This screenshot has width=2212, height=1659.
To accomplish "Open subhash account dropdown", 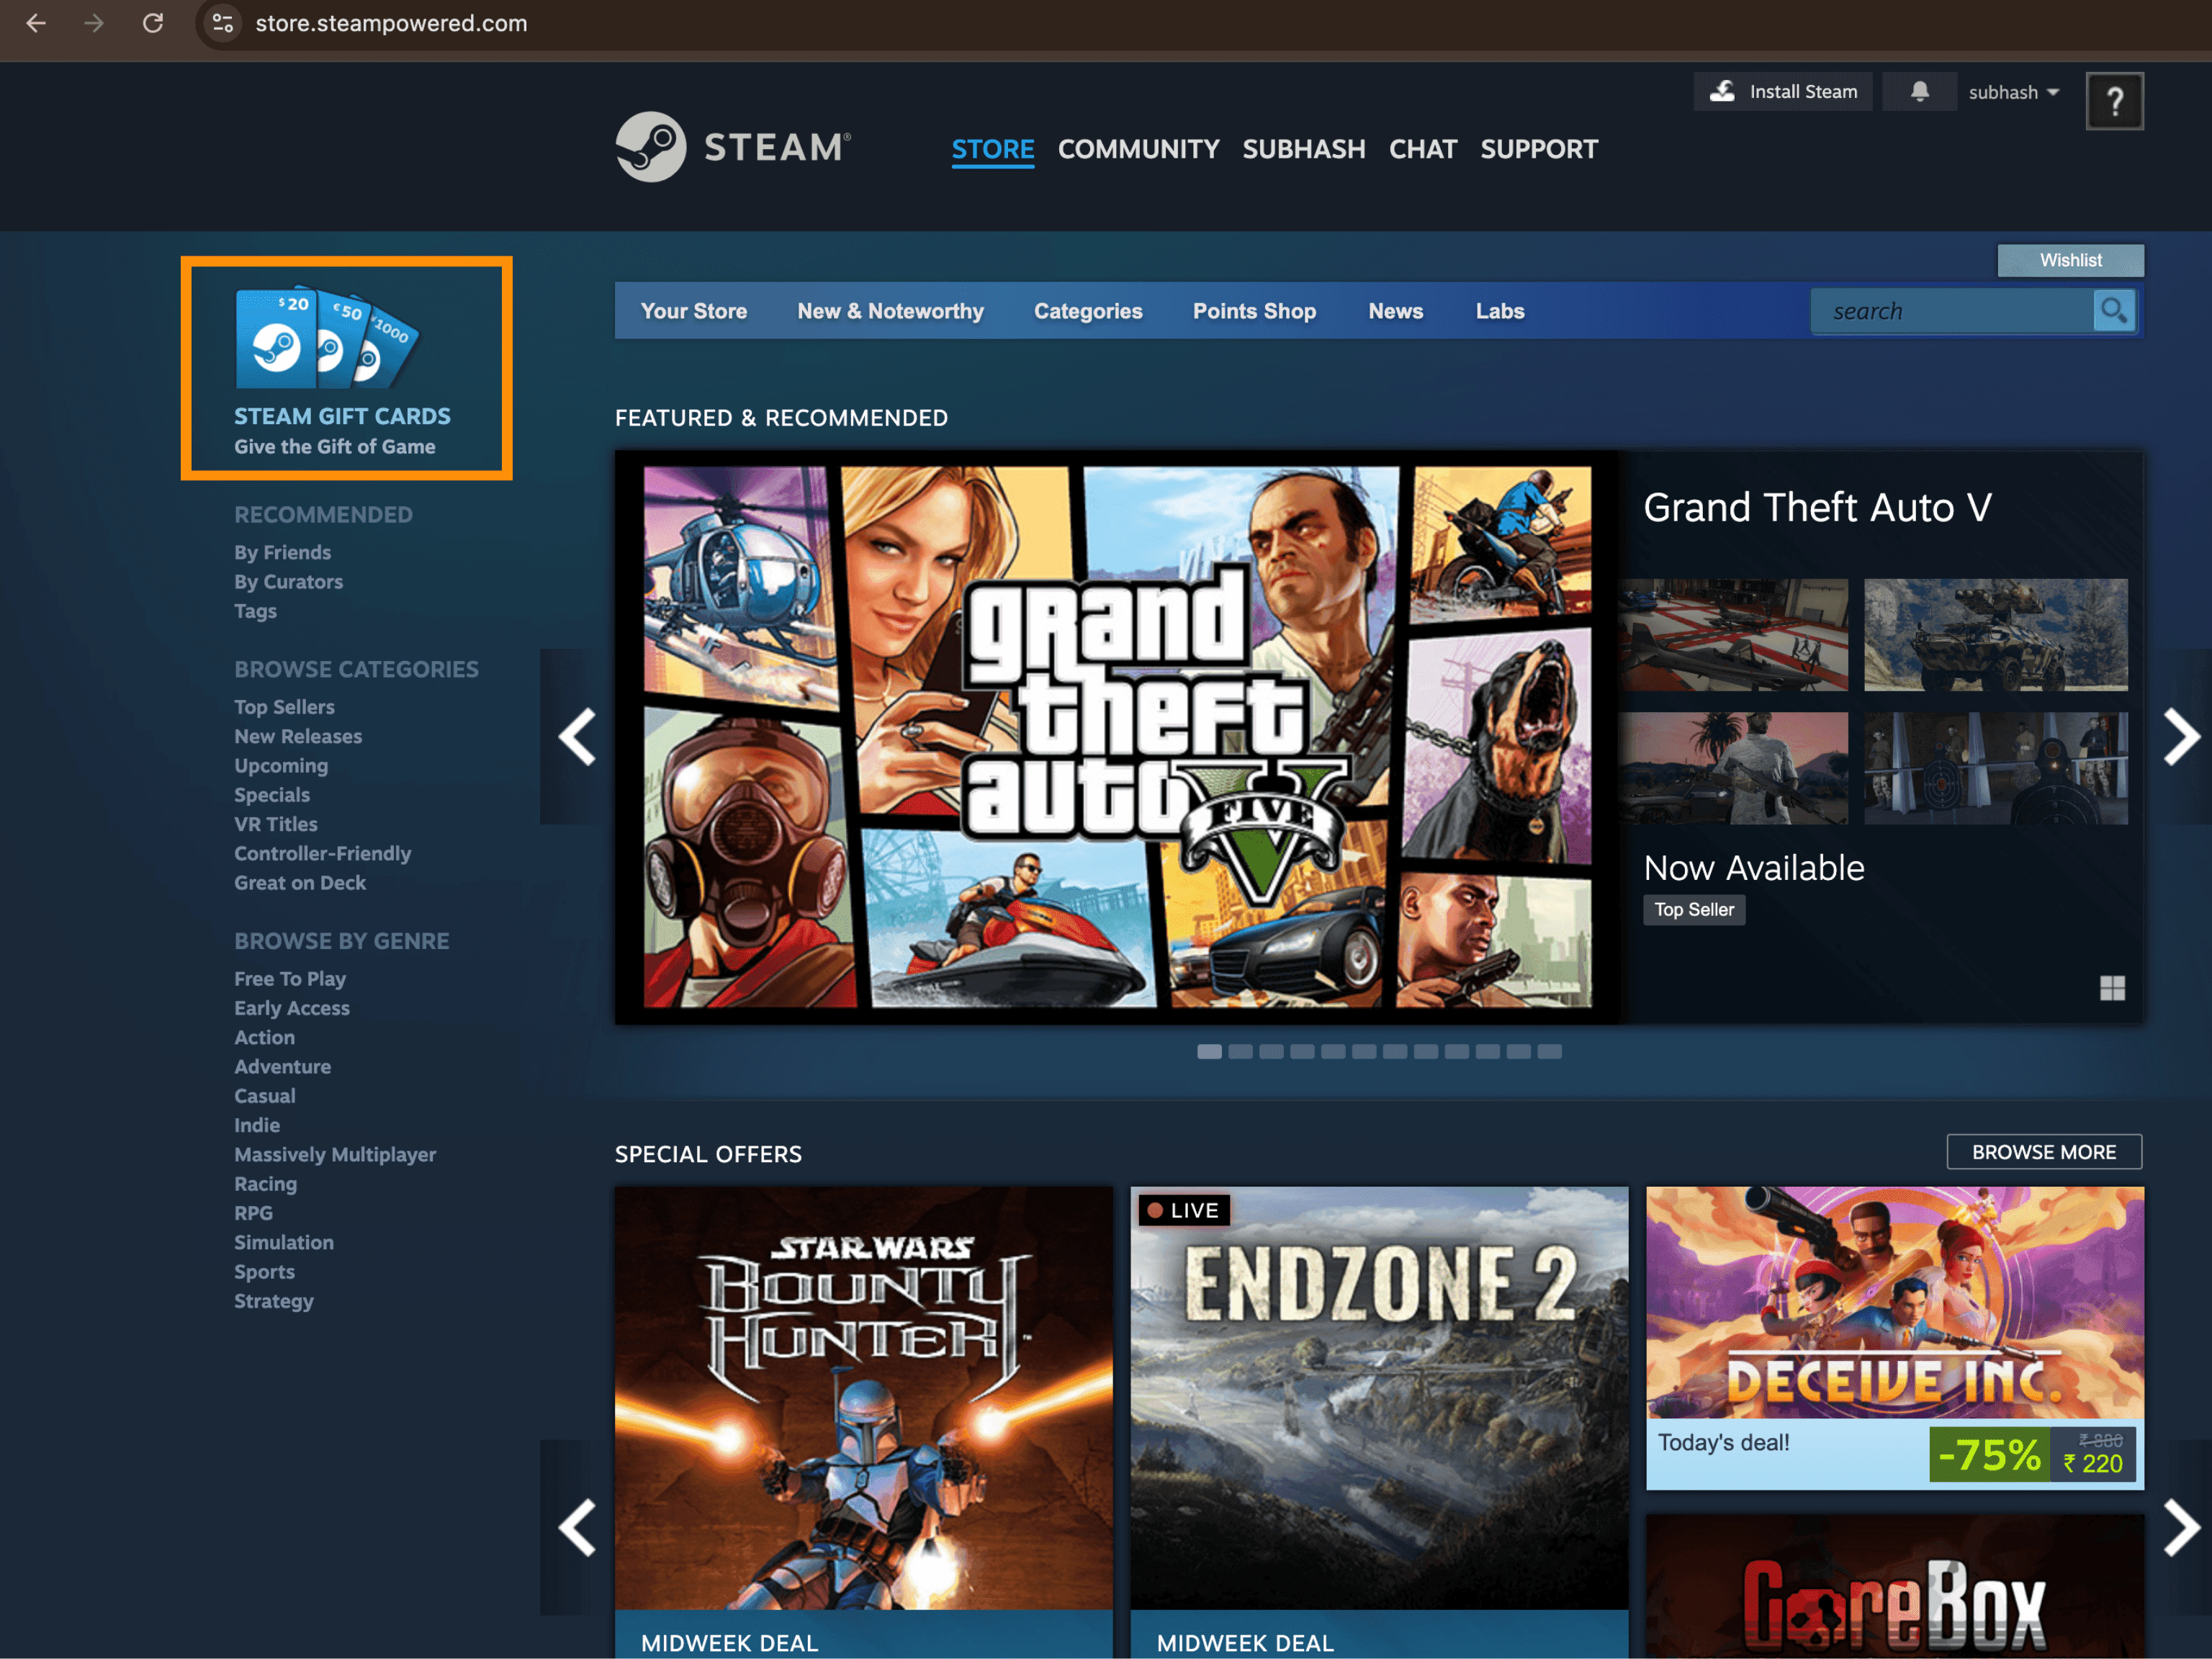I will 2013,92.
